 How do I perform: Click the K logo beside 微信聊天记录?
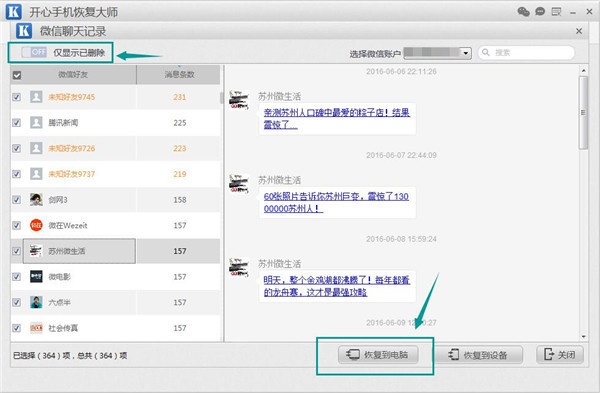point(24,31)
